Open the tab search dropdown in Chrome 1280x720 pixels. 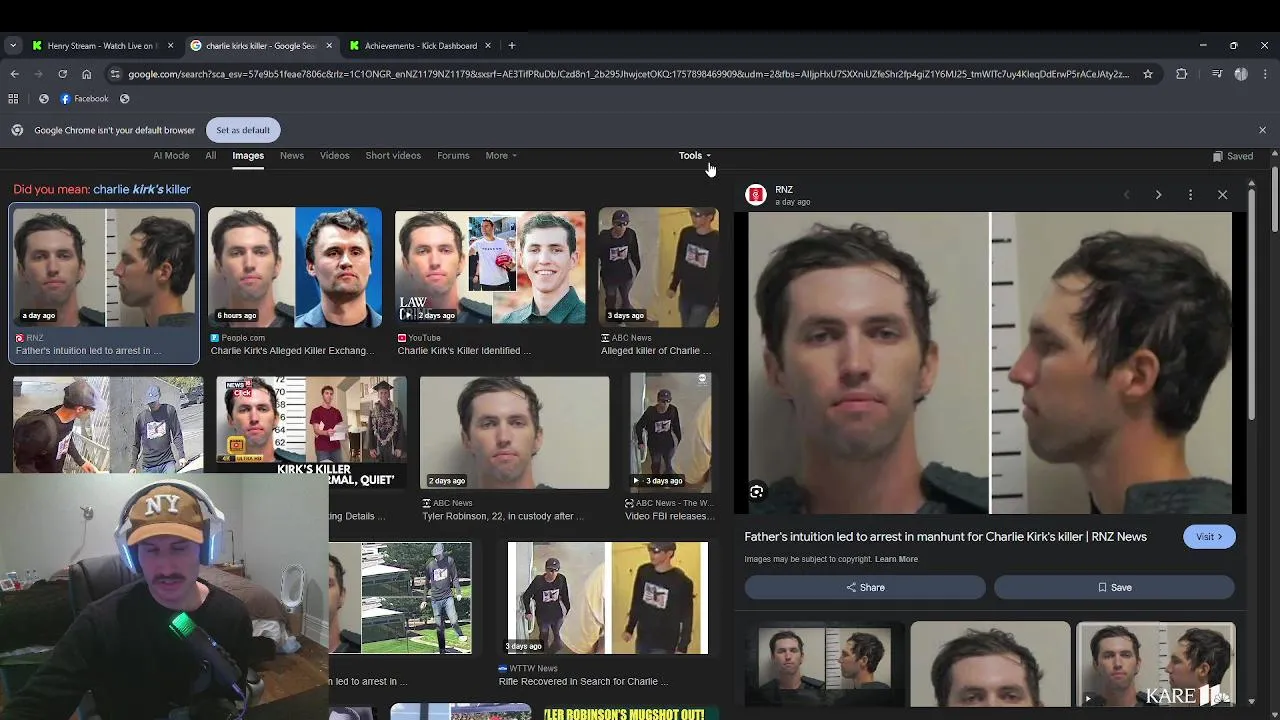click(13, 45)
